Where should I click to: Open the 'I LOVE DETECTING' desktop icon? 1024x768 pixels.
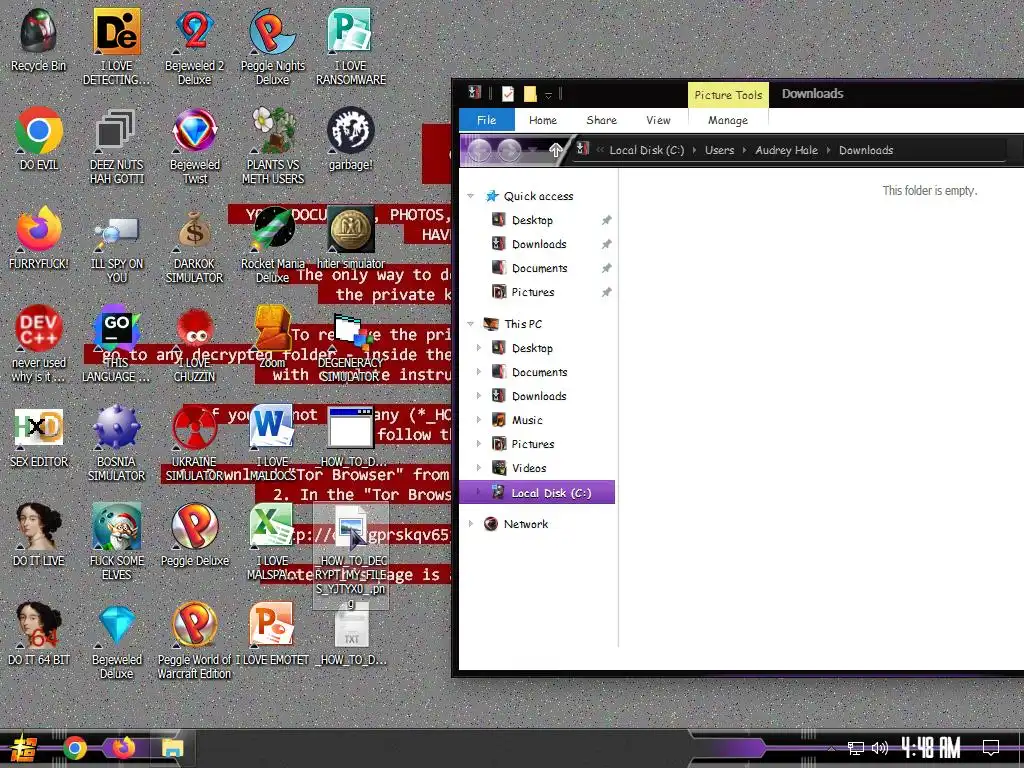pyautogui.click(x=116, y=47)
